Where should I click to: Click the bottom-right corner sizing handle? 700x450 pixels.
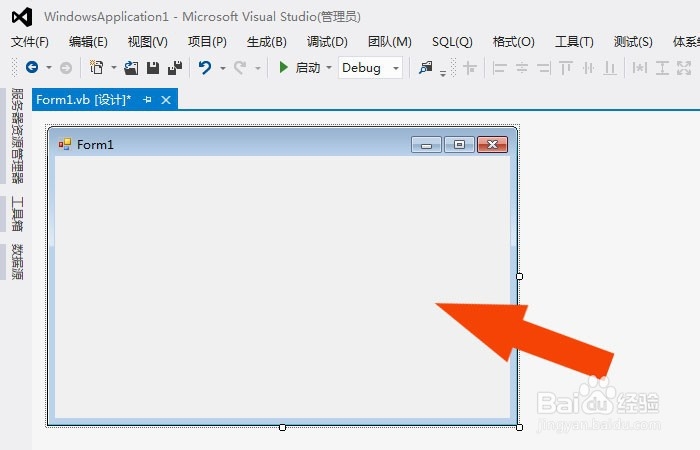point(519,427)
